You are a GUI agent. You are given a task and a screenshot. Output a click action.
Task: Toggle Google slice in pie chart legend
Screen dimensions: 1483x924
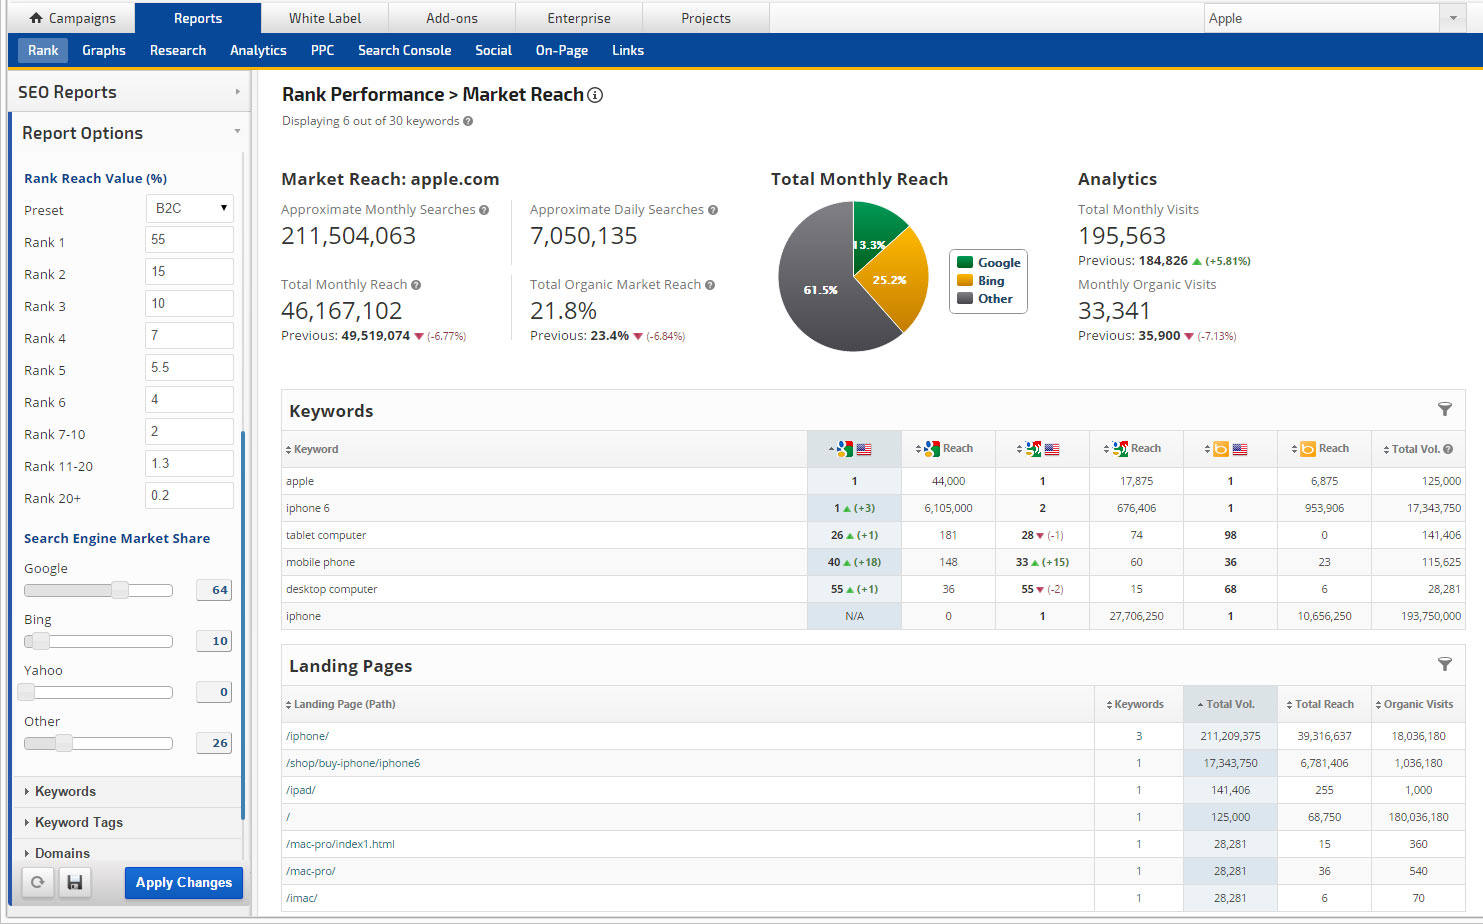point(988,263)
